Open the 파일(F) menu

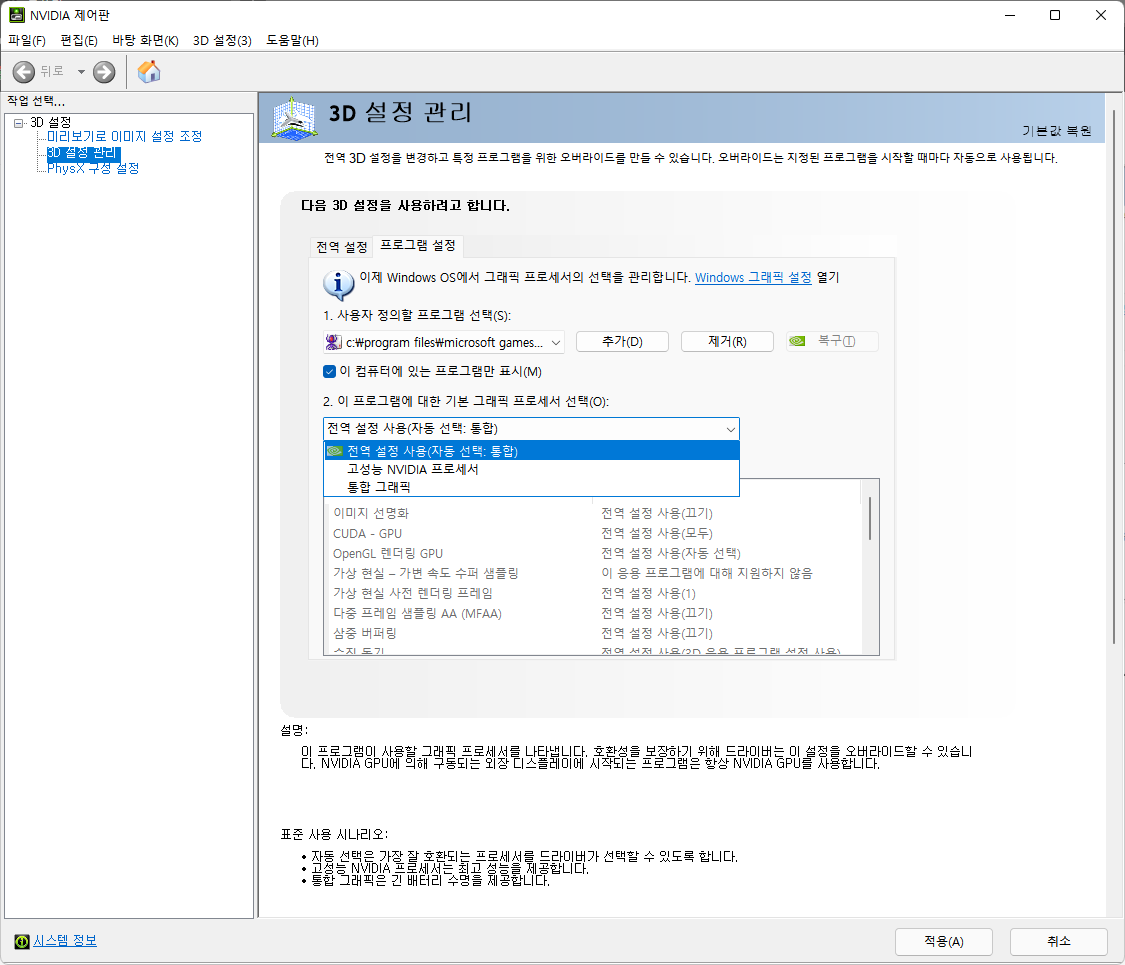[27, 41]
